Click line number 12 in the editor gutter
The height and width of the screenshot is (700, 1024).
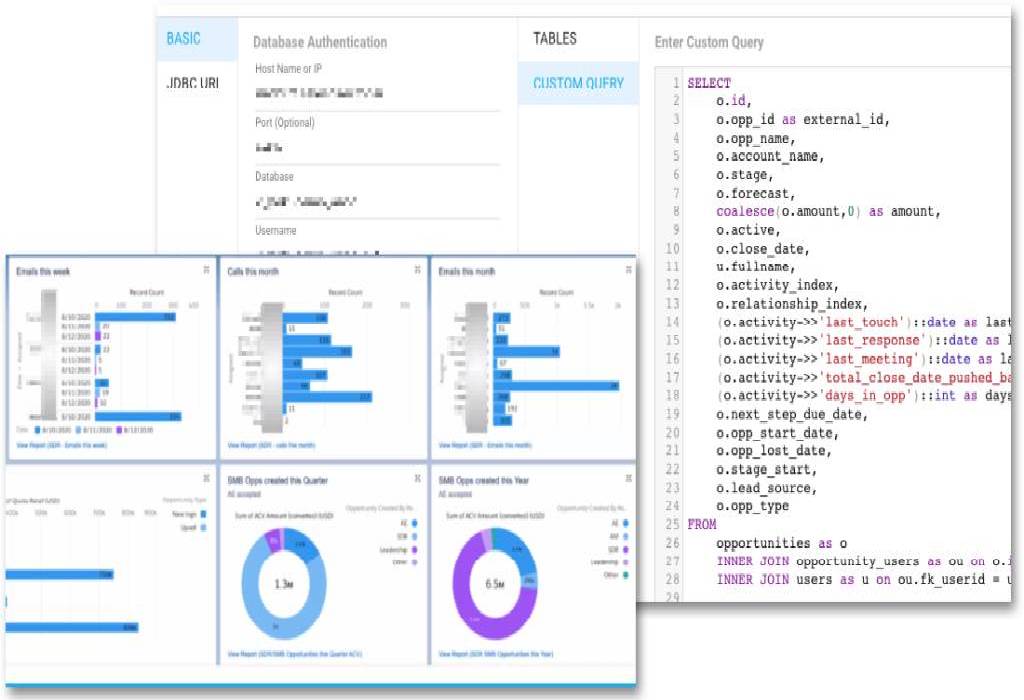[672, 285]
